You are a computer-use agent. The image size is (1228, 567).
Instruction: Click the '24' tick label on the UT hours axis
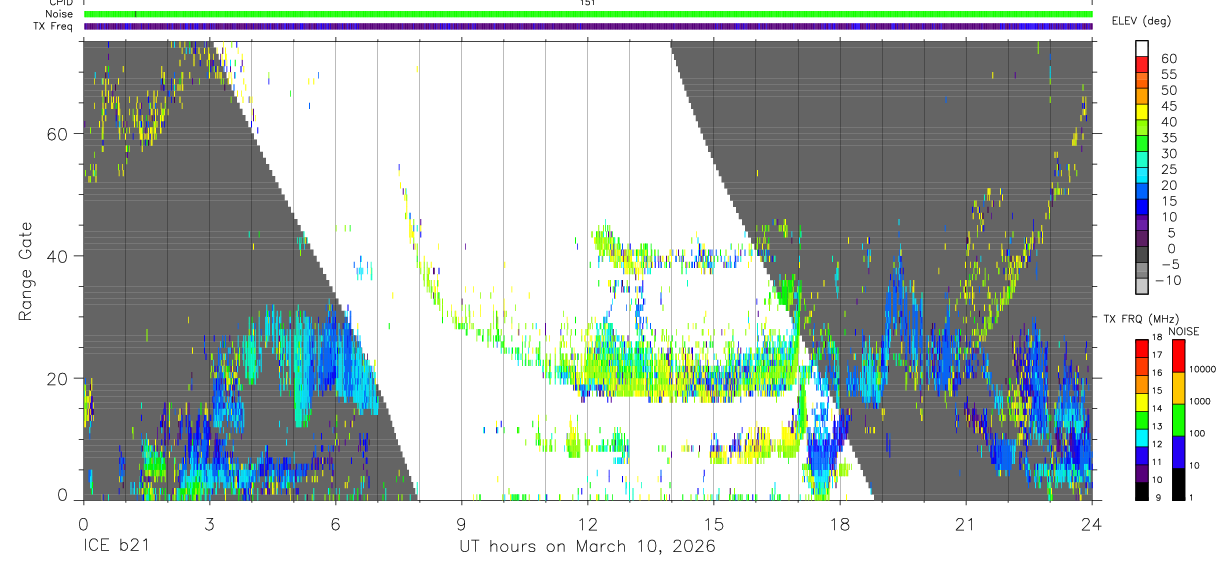pyautogui.click(x=1092, y=524)
